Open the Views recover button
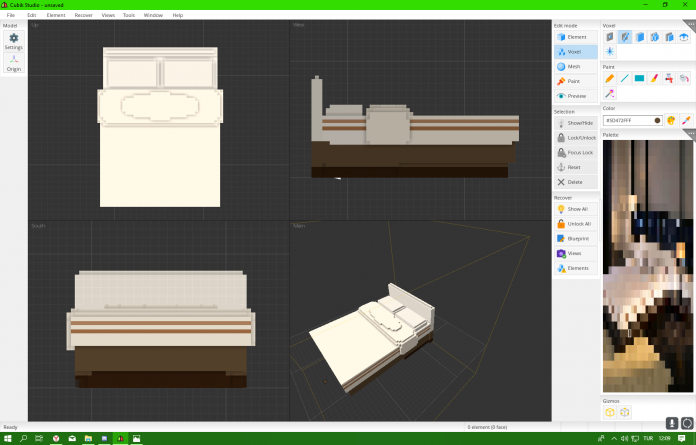 tap(576, 253)
